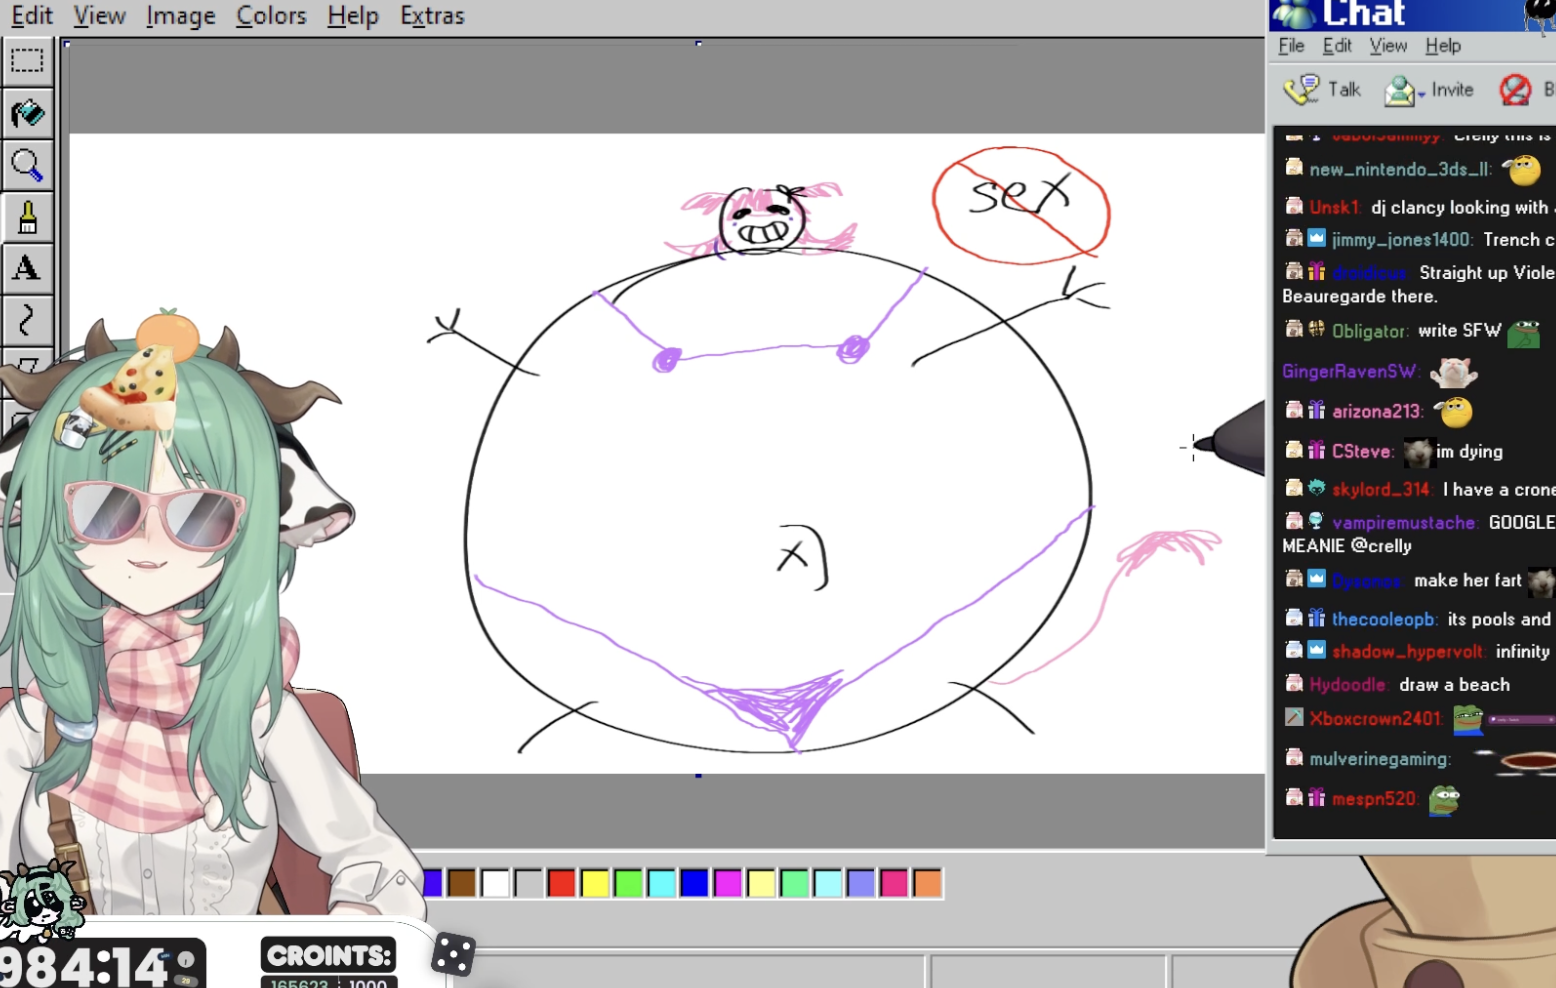This screenshot has width=1556, height=988.
Task: Open the Image menu
Action: coord(181,16)
